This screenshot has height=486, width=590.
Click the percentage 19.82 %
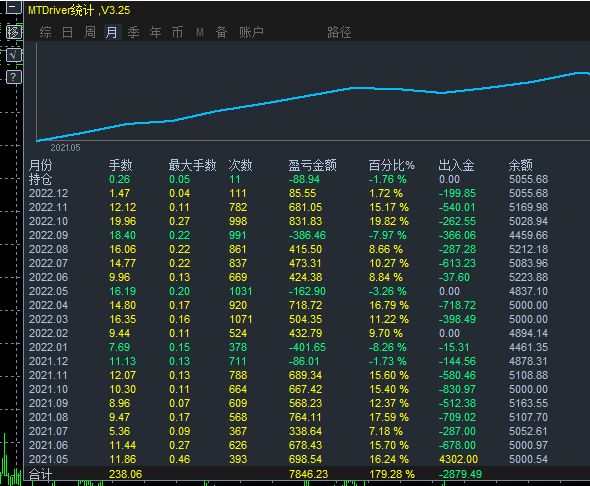[389, 221]
